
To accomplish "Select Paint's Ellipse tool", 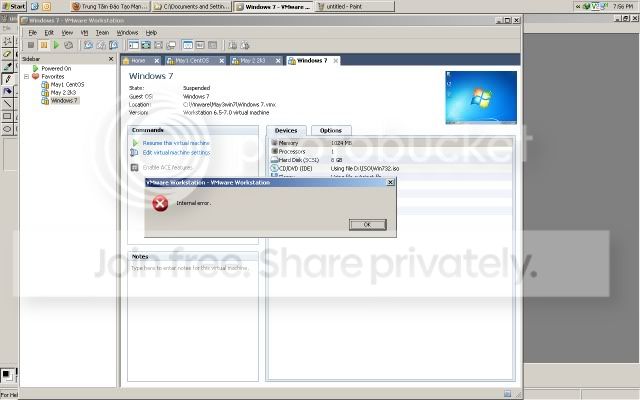I will point(7,129).
